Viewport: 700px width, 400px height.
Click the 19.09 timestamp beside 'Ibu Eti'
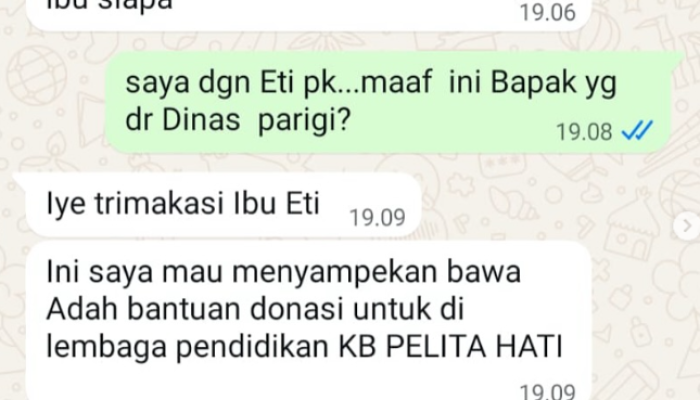[x=377, y=218]
